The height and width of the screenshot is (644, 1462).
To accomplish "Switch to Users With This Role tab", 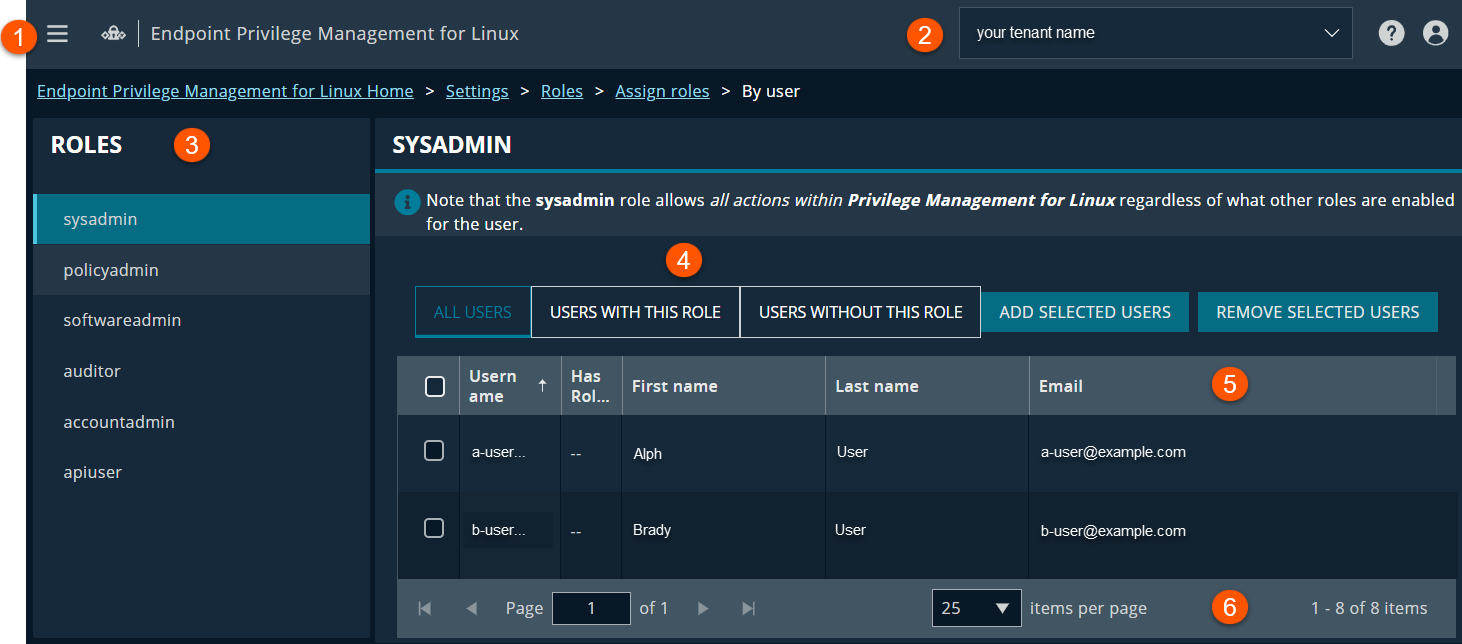I will (x=635, y=312).
